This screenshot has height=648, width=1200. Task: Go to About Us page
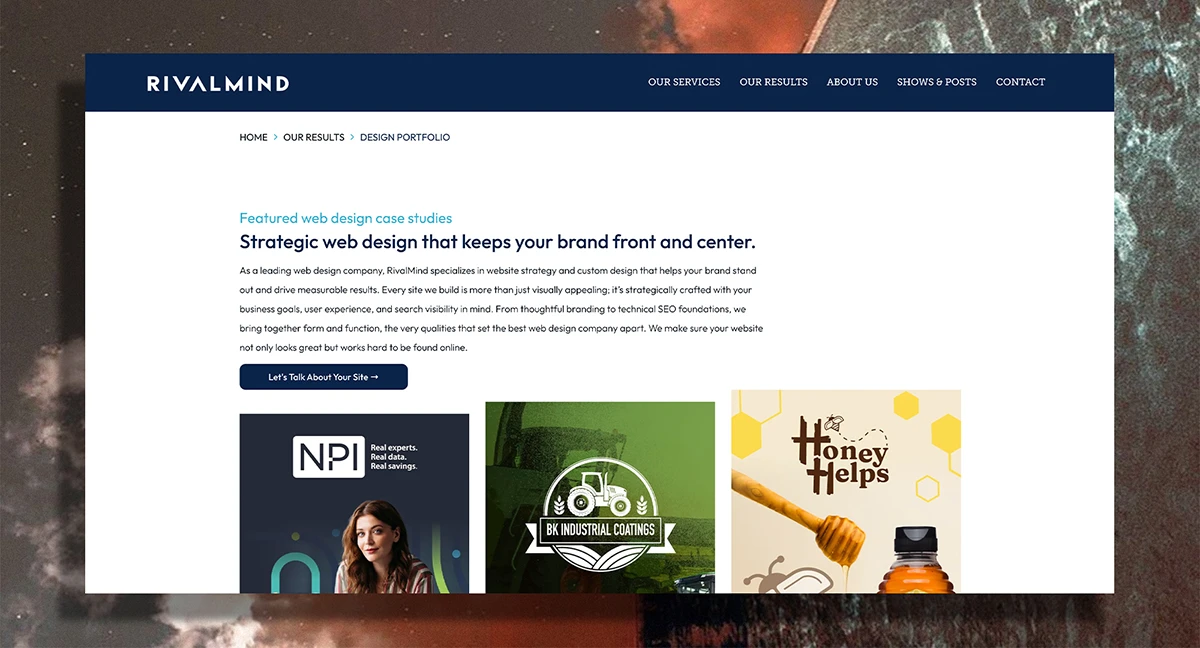pyautogui.click(x=852, y=82)
